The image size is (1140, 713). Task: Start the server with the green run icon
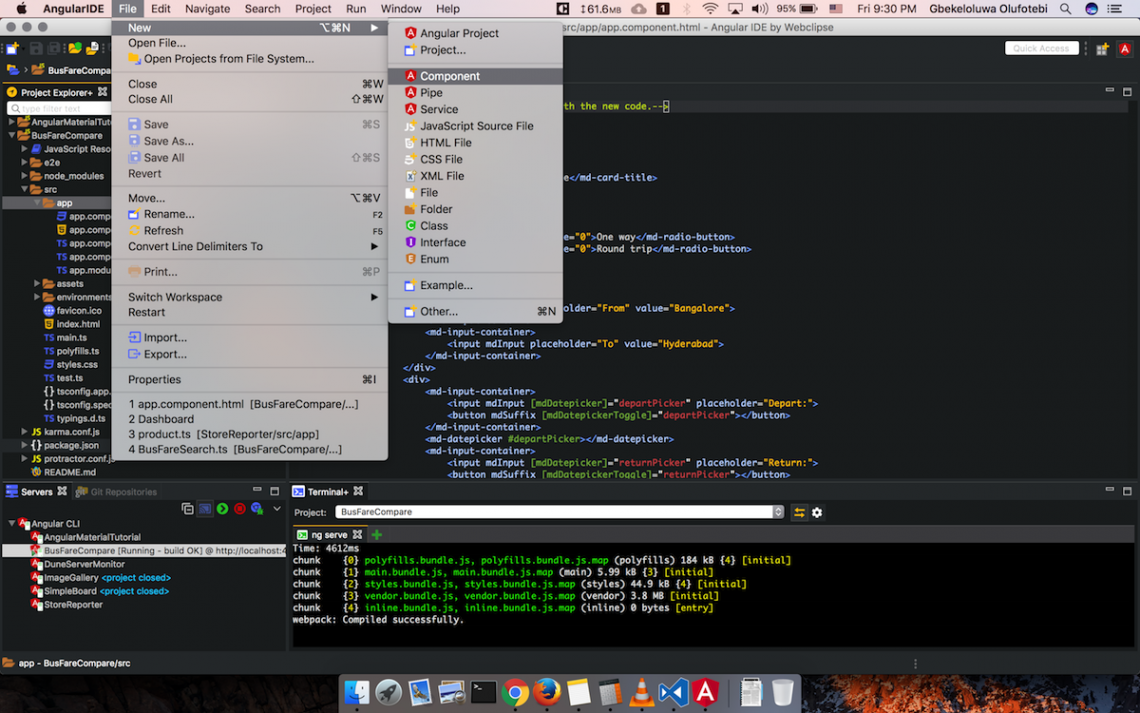tap(222, 509)
